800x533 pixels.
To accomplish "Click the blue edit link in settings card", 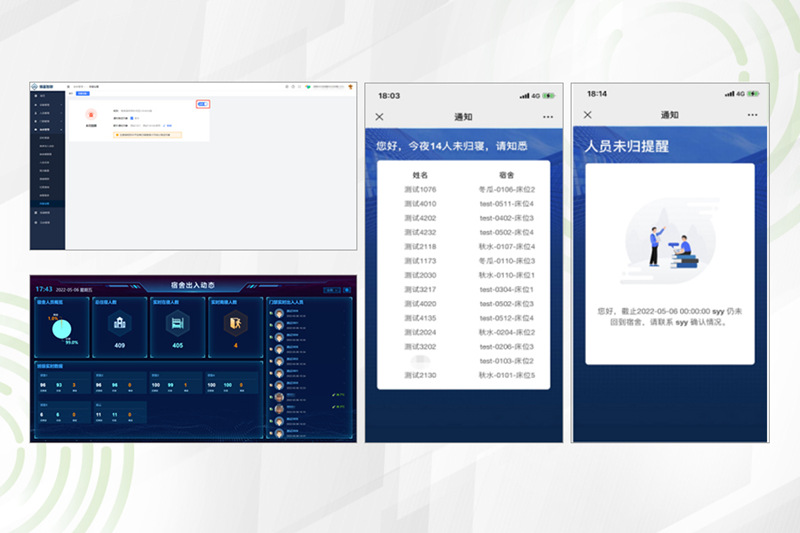I will 169,125.
